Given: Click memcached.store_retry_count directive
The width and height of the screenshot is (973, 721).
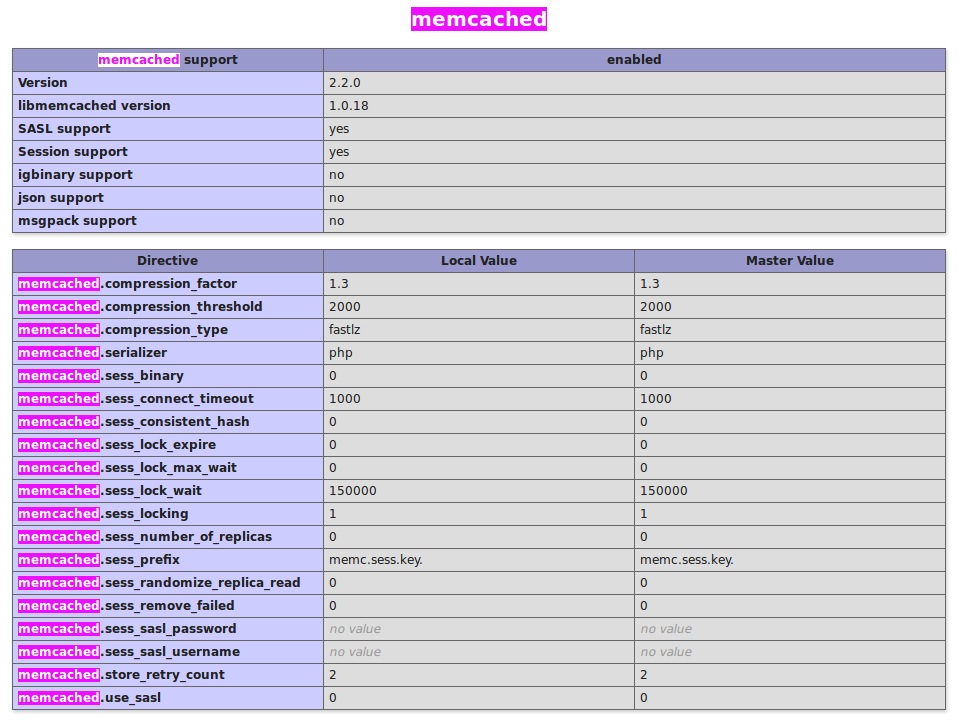Looking at the screenshot, I should tap(121, 674).
